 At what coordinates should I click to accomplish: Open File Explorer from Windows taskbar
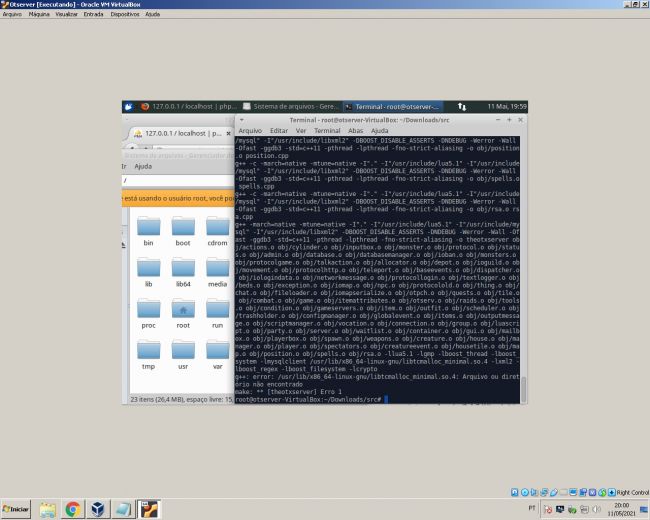click(x=48, y=509)
